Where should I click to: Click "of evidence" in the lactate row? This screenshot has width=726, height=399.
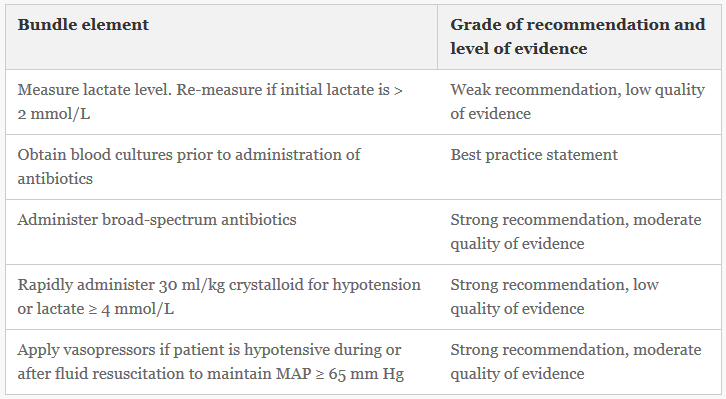point(490,114)
